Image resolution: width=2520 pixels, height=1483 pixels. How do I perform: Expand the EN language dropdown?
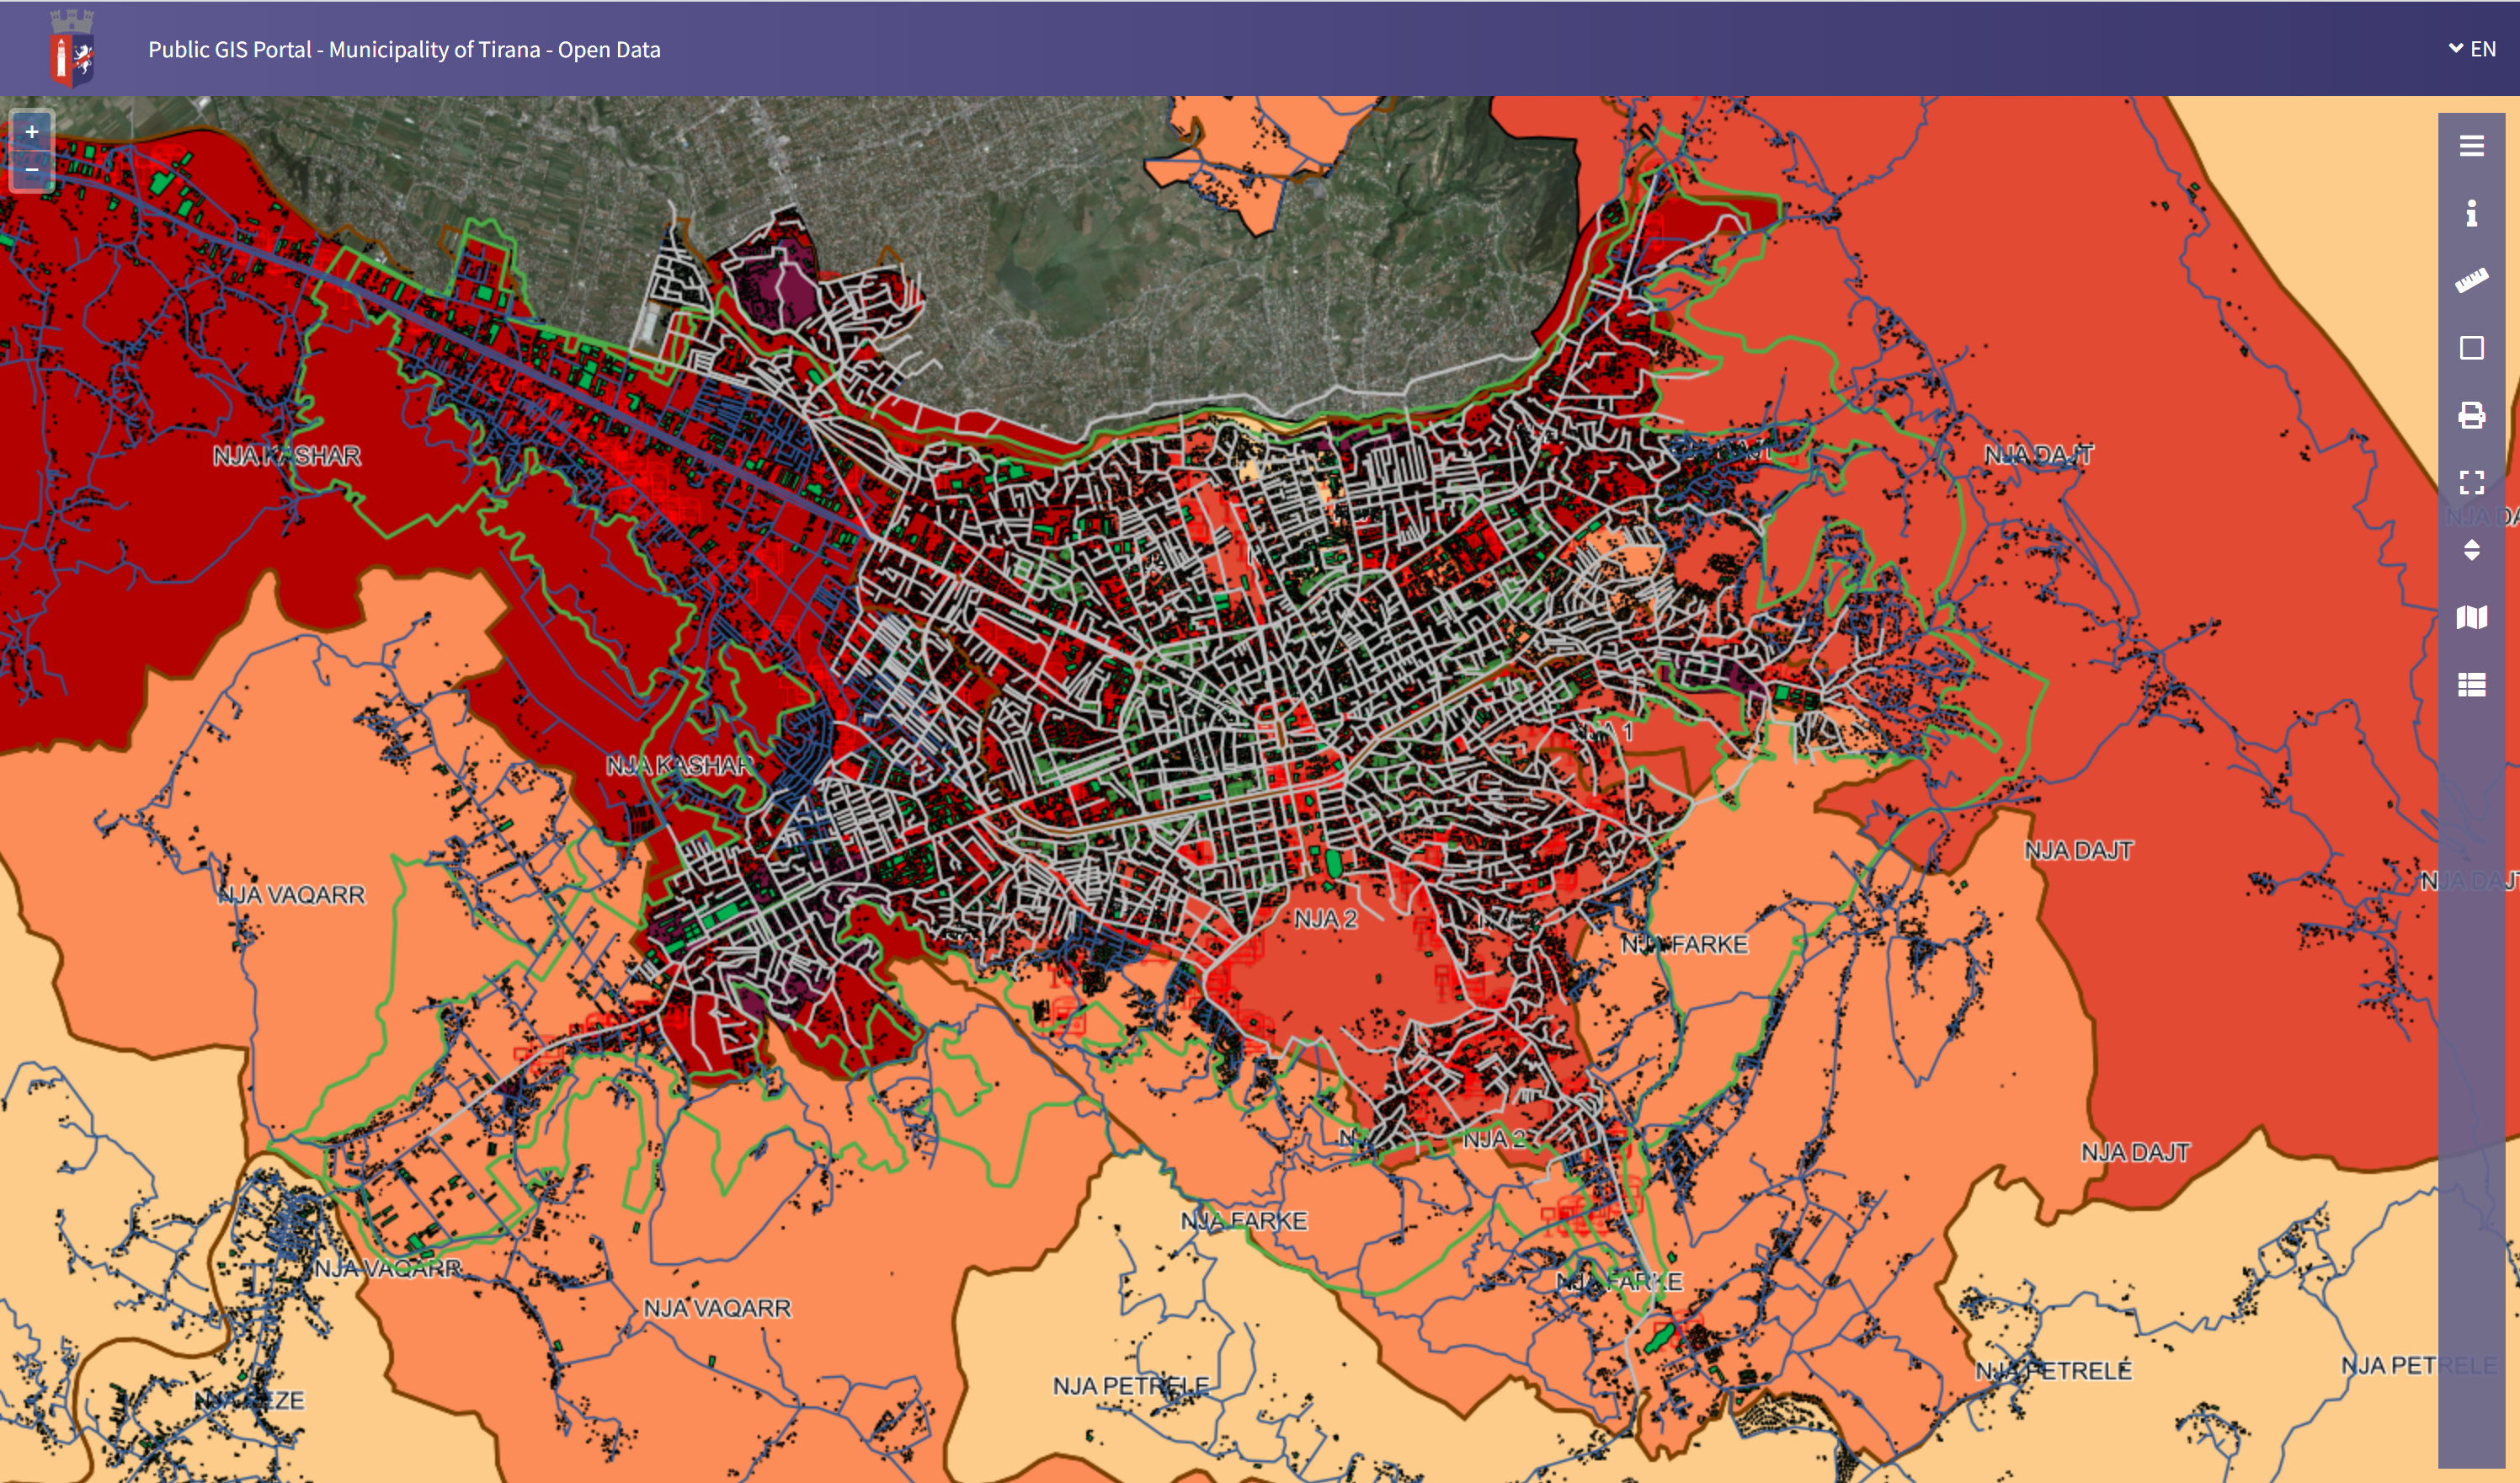[2471, 49]
